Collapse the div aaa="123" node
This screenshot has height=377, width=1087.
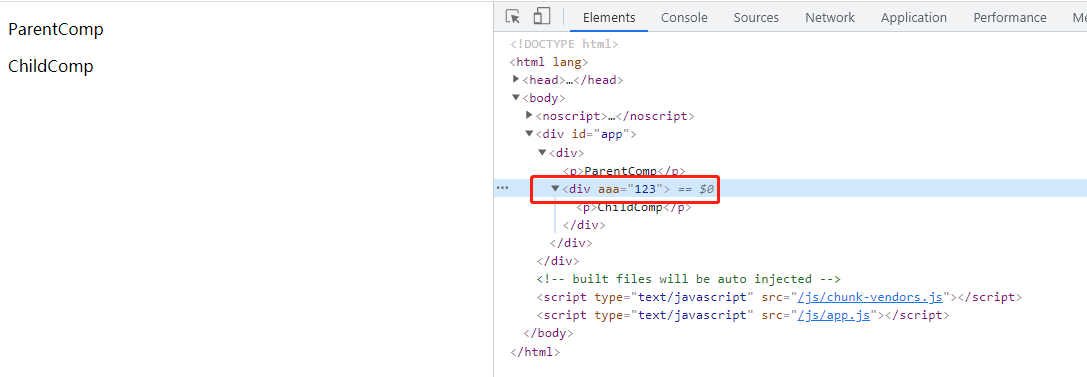(555, 188)
